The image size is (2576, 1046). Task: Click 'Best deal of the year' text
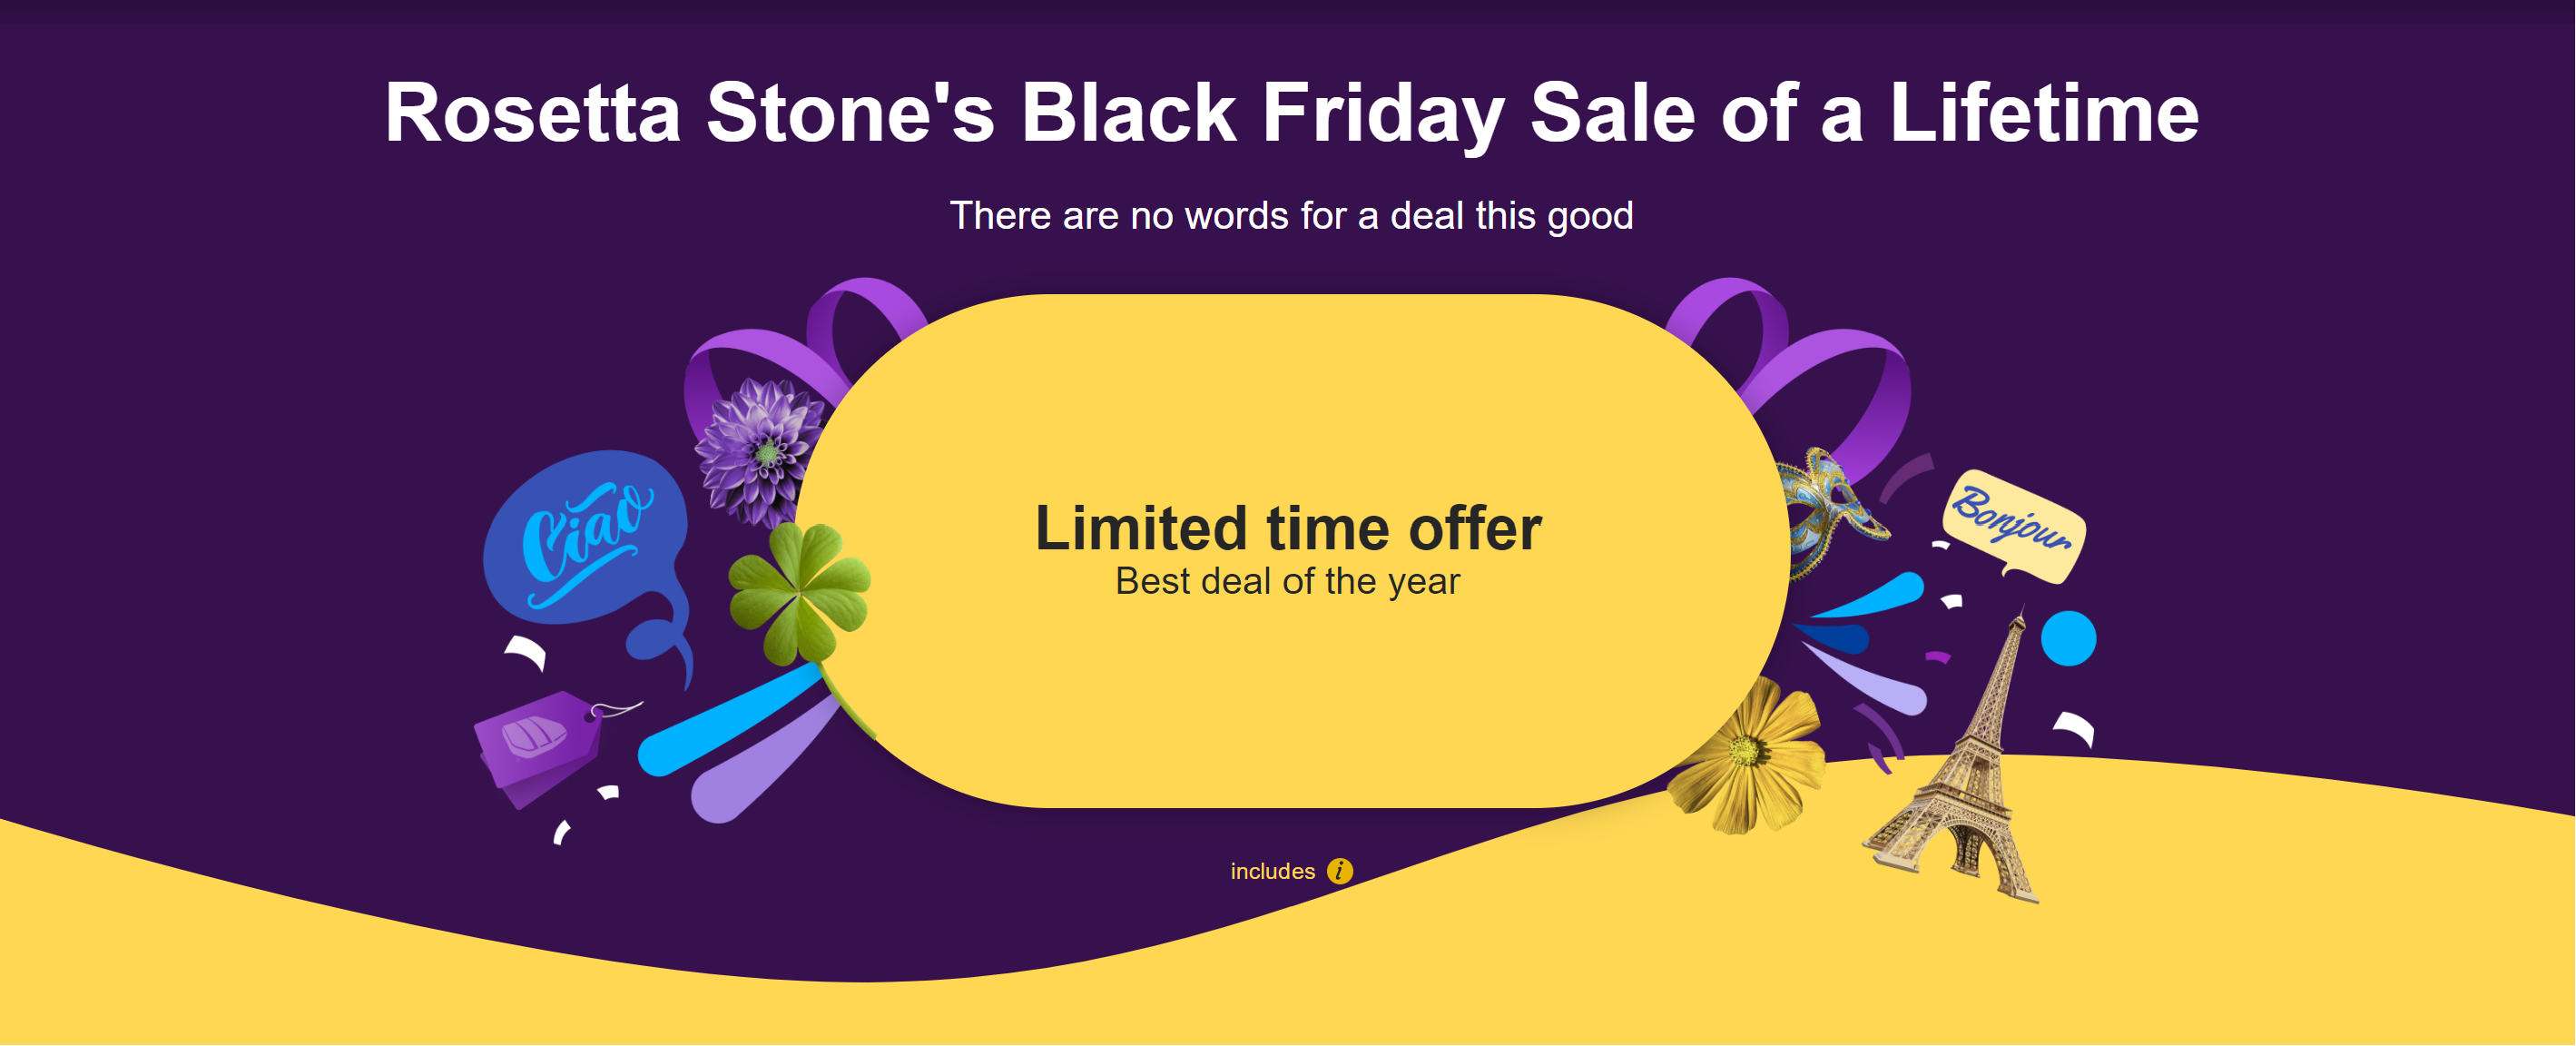coord(1287,581)
